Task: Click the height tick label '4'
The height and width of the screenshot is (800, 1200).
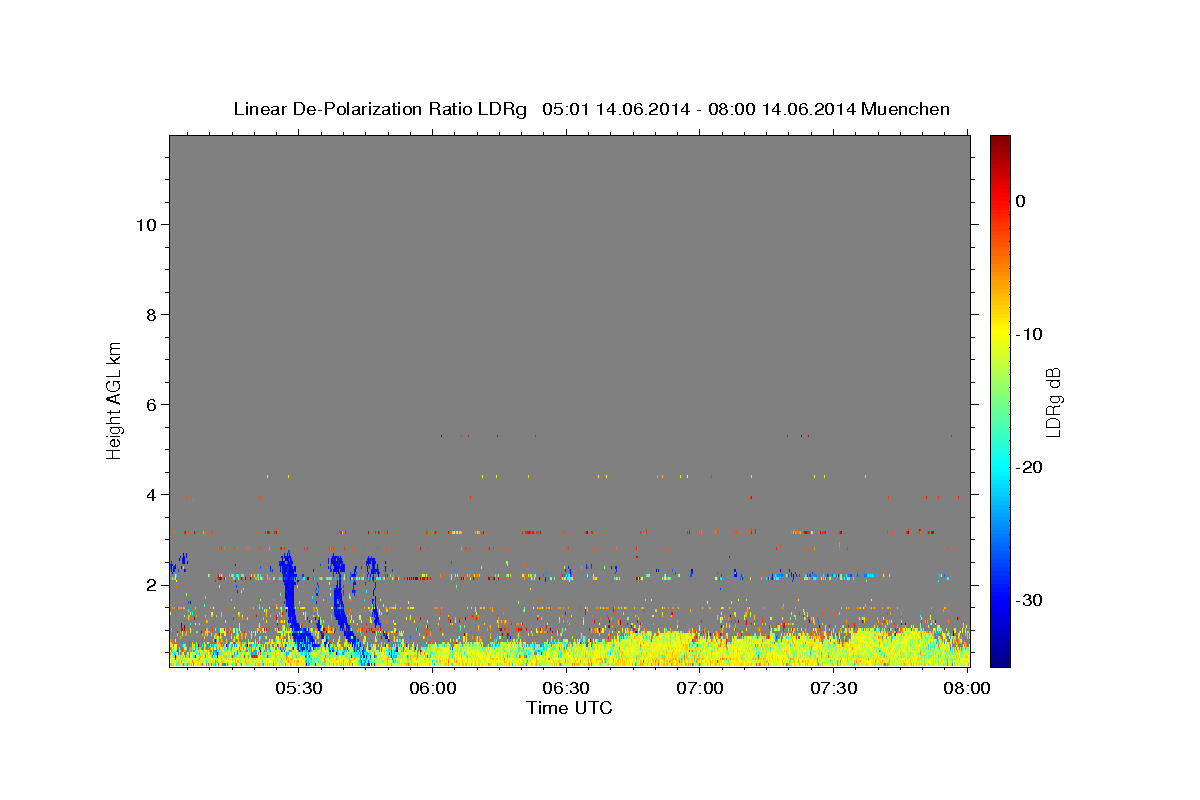Action: pos(152,494)
